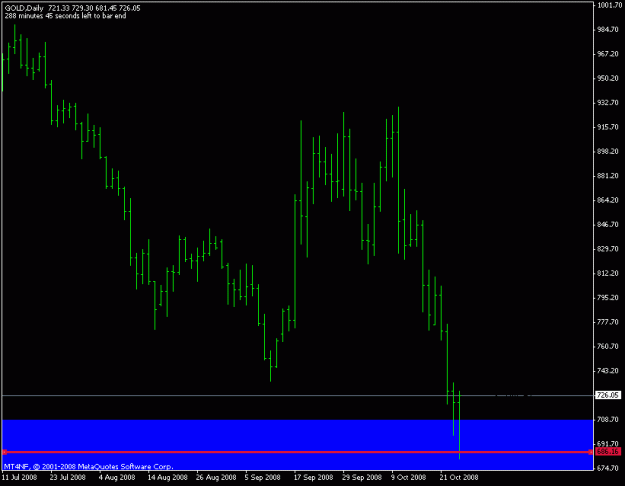625x486 pixels.
Task: Click the left anchor point of red line
Action: [x=4, y=452]
